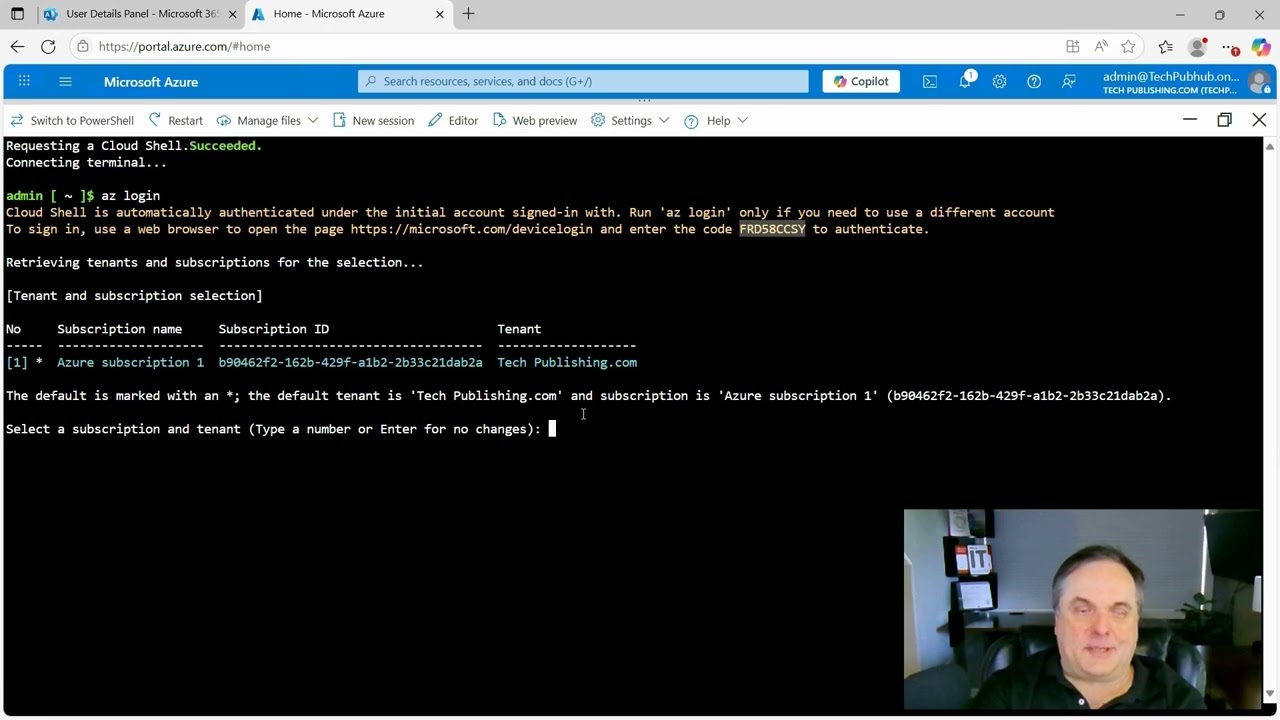
Task: Open the admin@TechPubhub account menu
Action: 1171,82
